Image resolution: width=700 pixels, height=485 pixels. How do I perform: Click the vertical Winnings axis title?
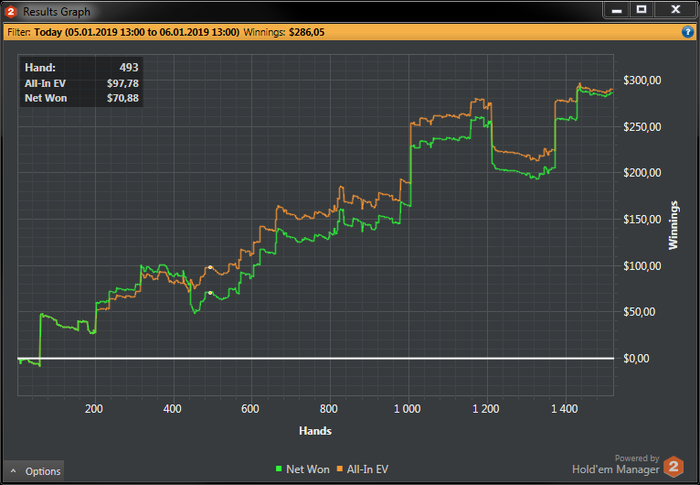pos(673,225)
